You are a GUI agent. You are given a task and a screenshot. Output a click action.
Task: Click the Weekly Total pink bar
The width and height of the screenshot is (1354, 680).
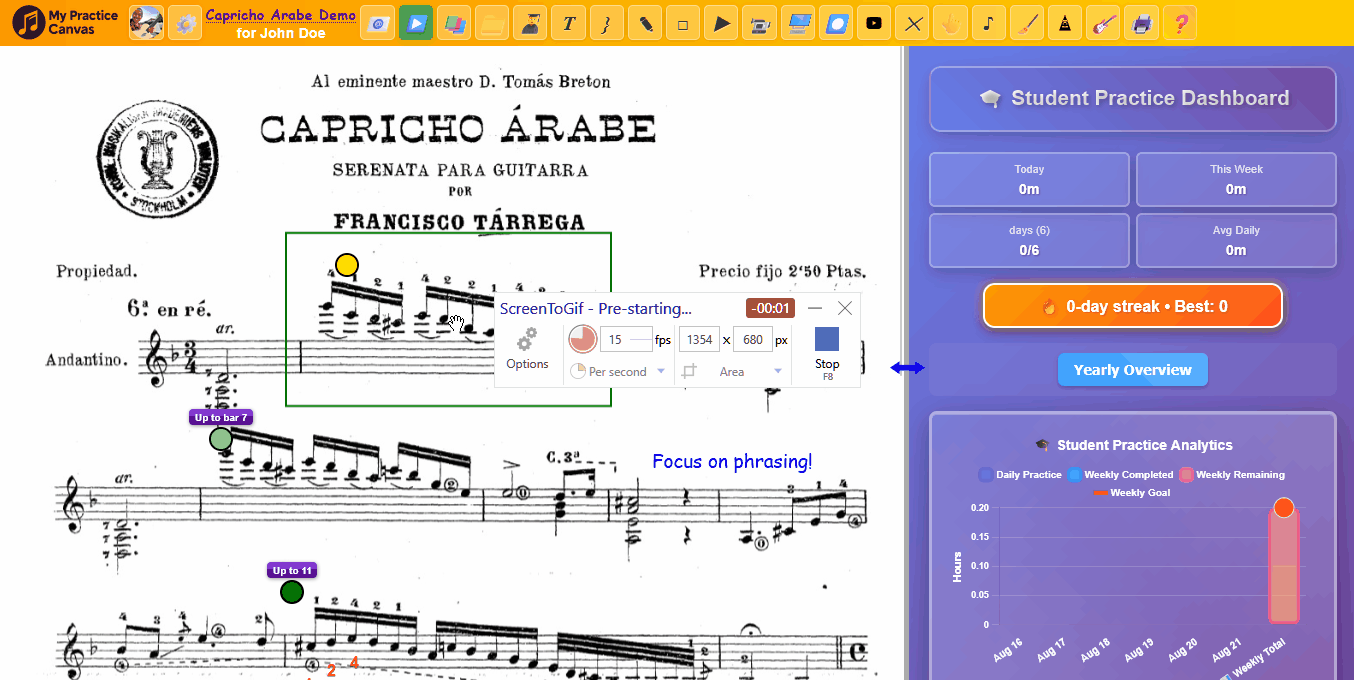pyautogui.click(x=1284, y=566)
